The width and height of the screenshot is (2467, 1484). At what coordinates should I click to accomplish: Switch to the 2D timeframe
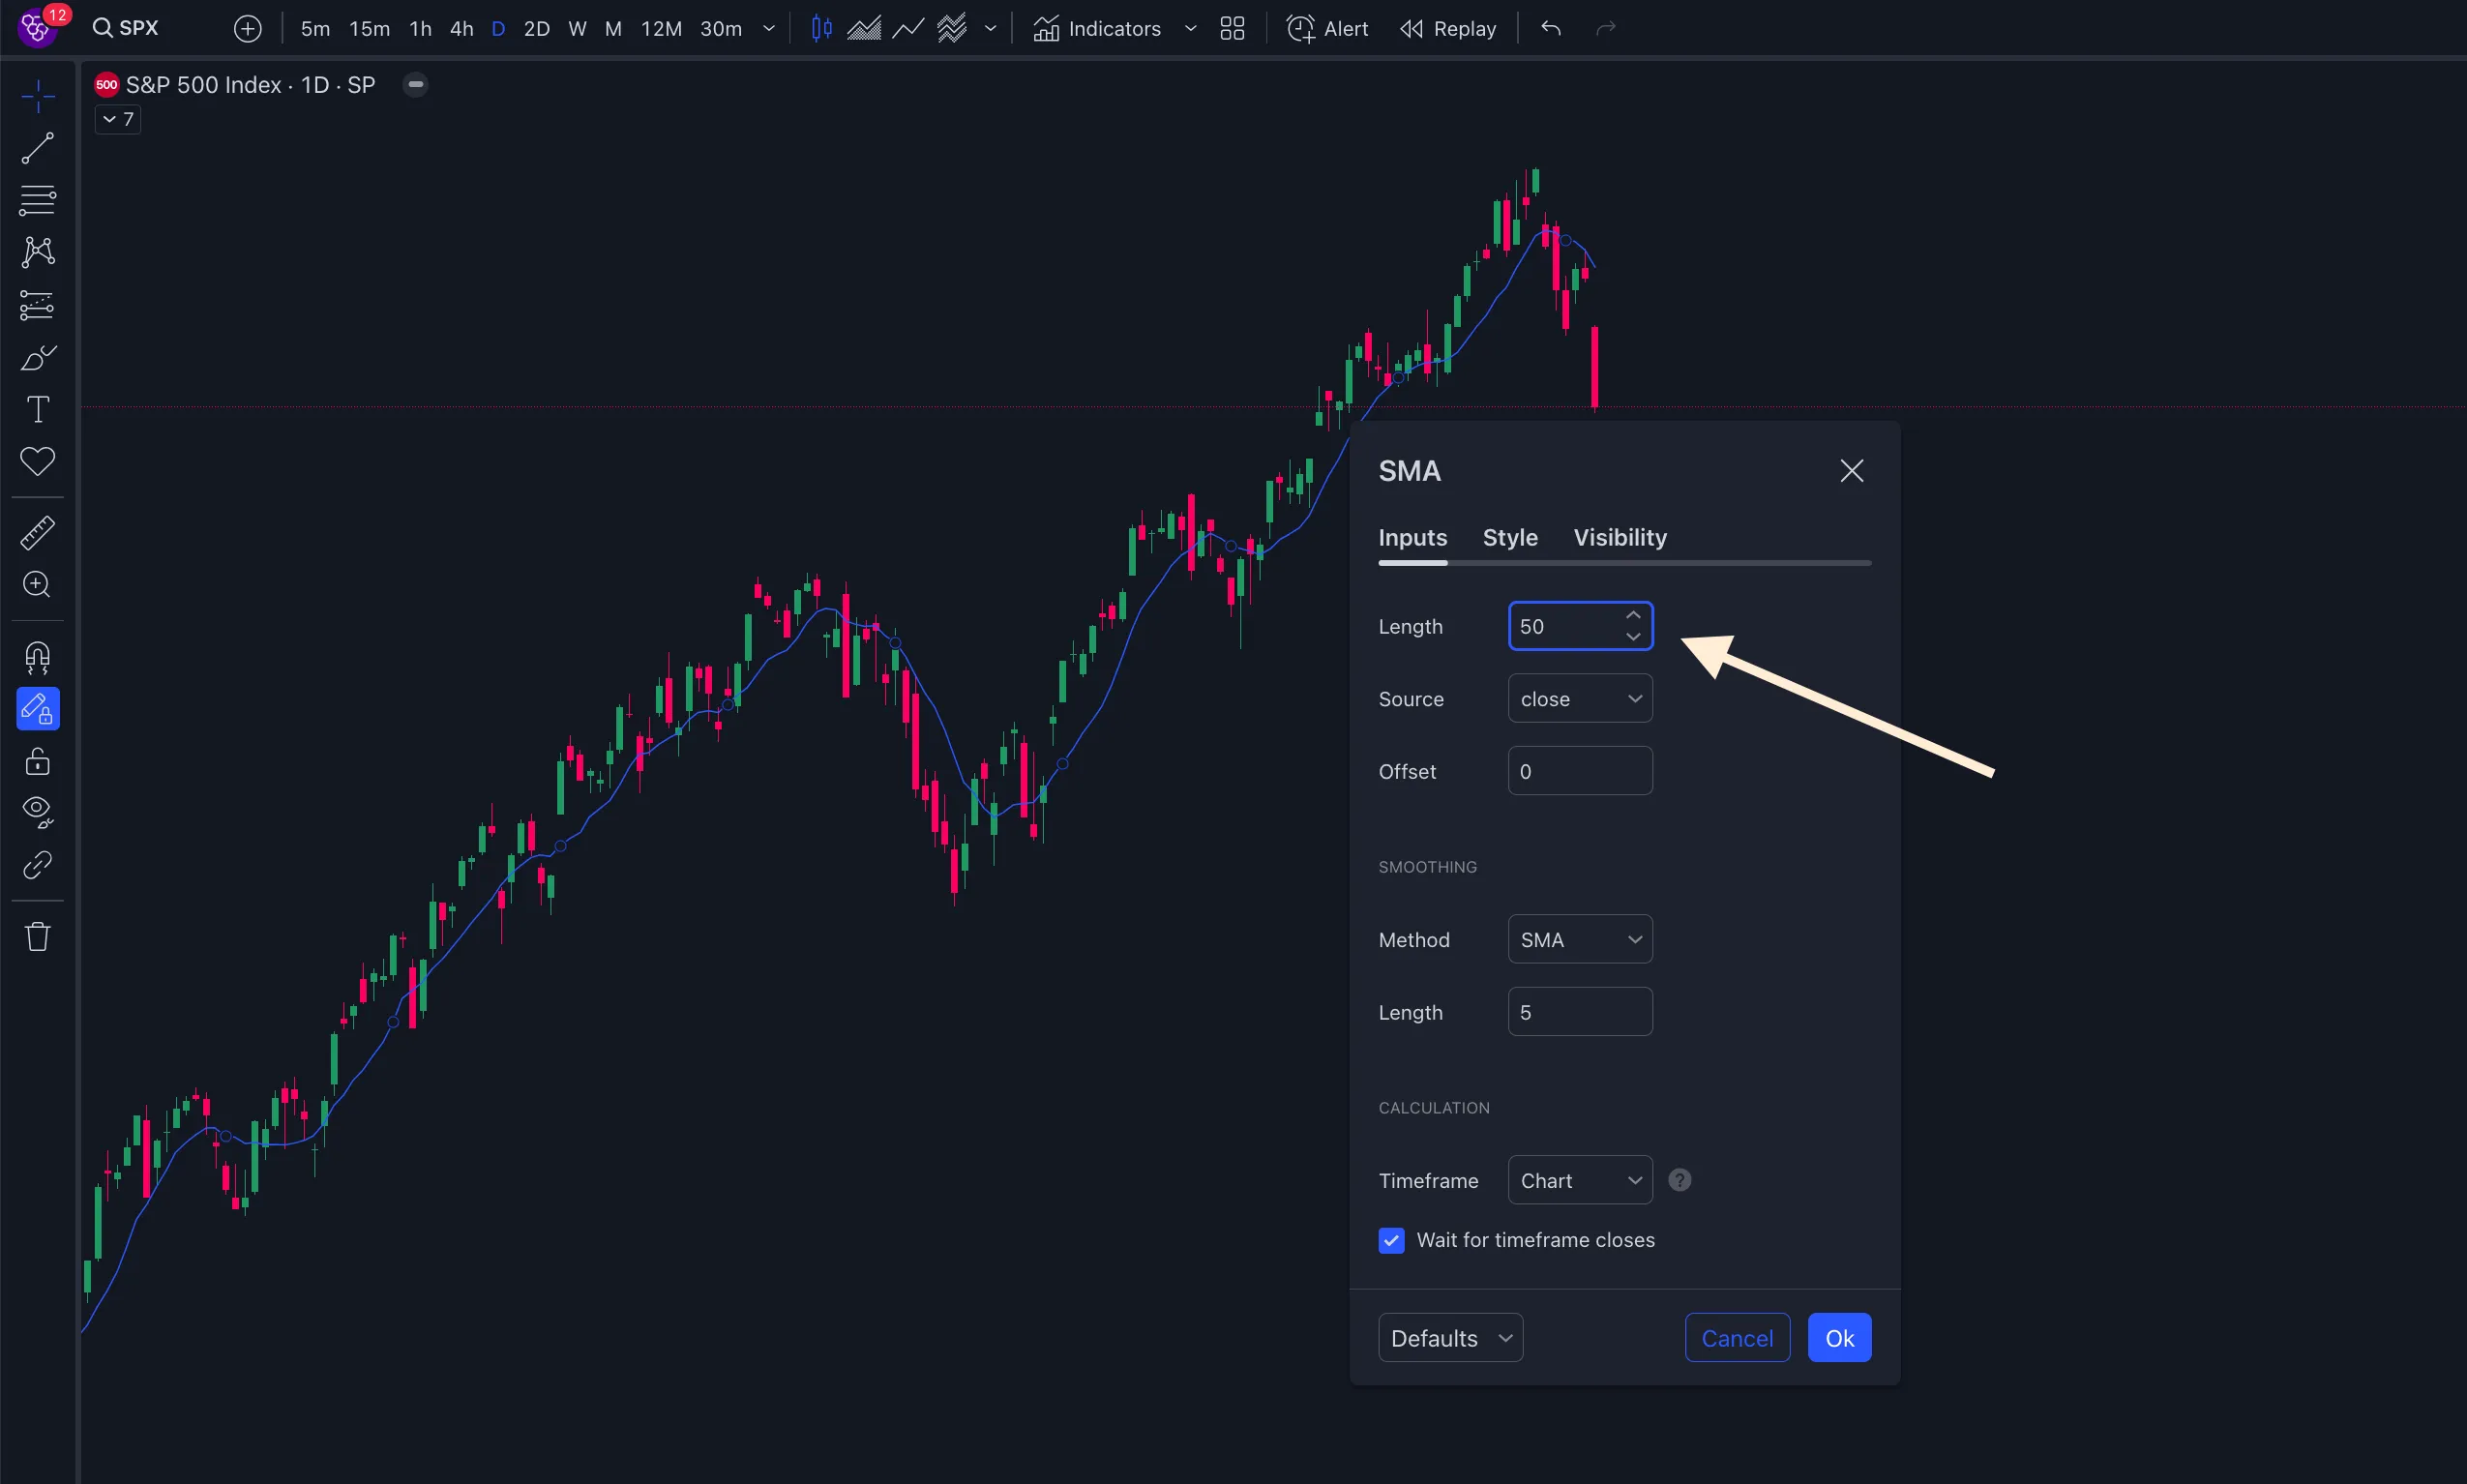click(537, 29)
